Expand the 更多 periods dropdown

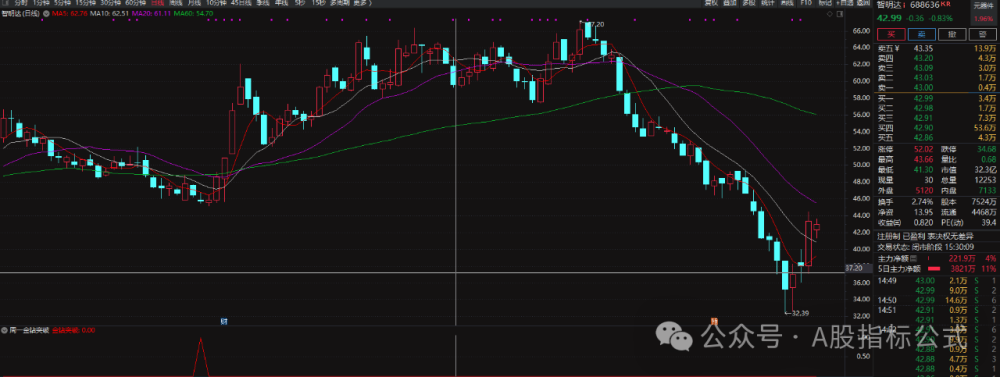[363, 3]
